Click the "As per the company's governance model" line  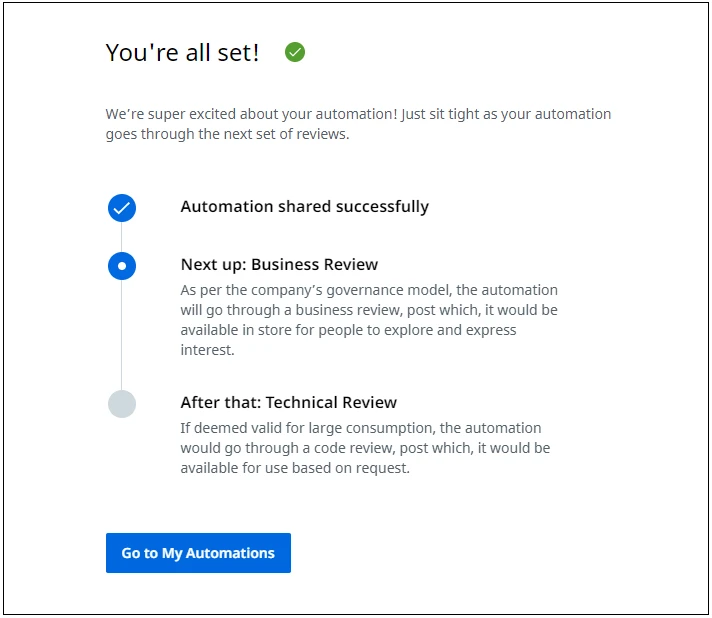[x=369, y=290]
